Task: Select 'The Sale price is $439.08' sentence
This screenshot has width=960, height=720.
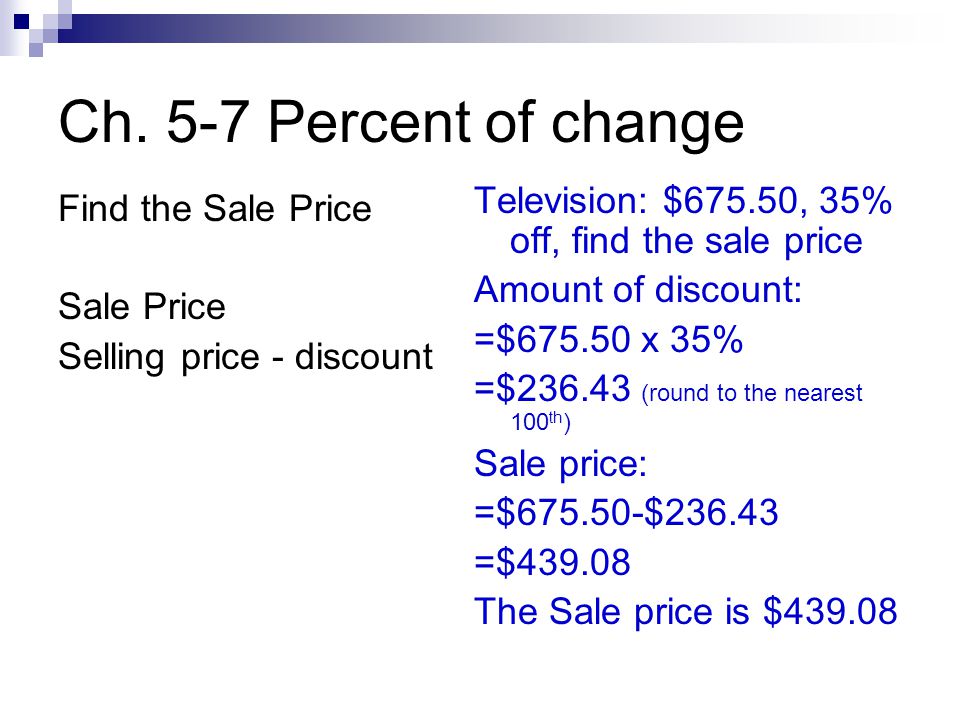Action: 686,611
